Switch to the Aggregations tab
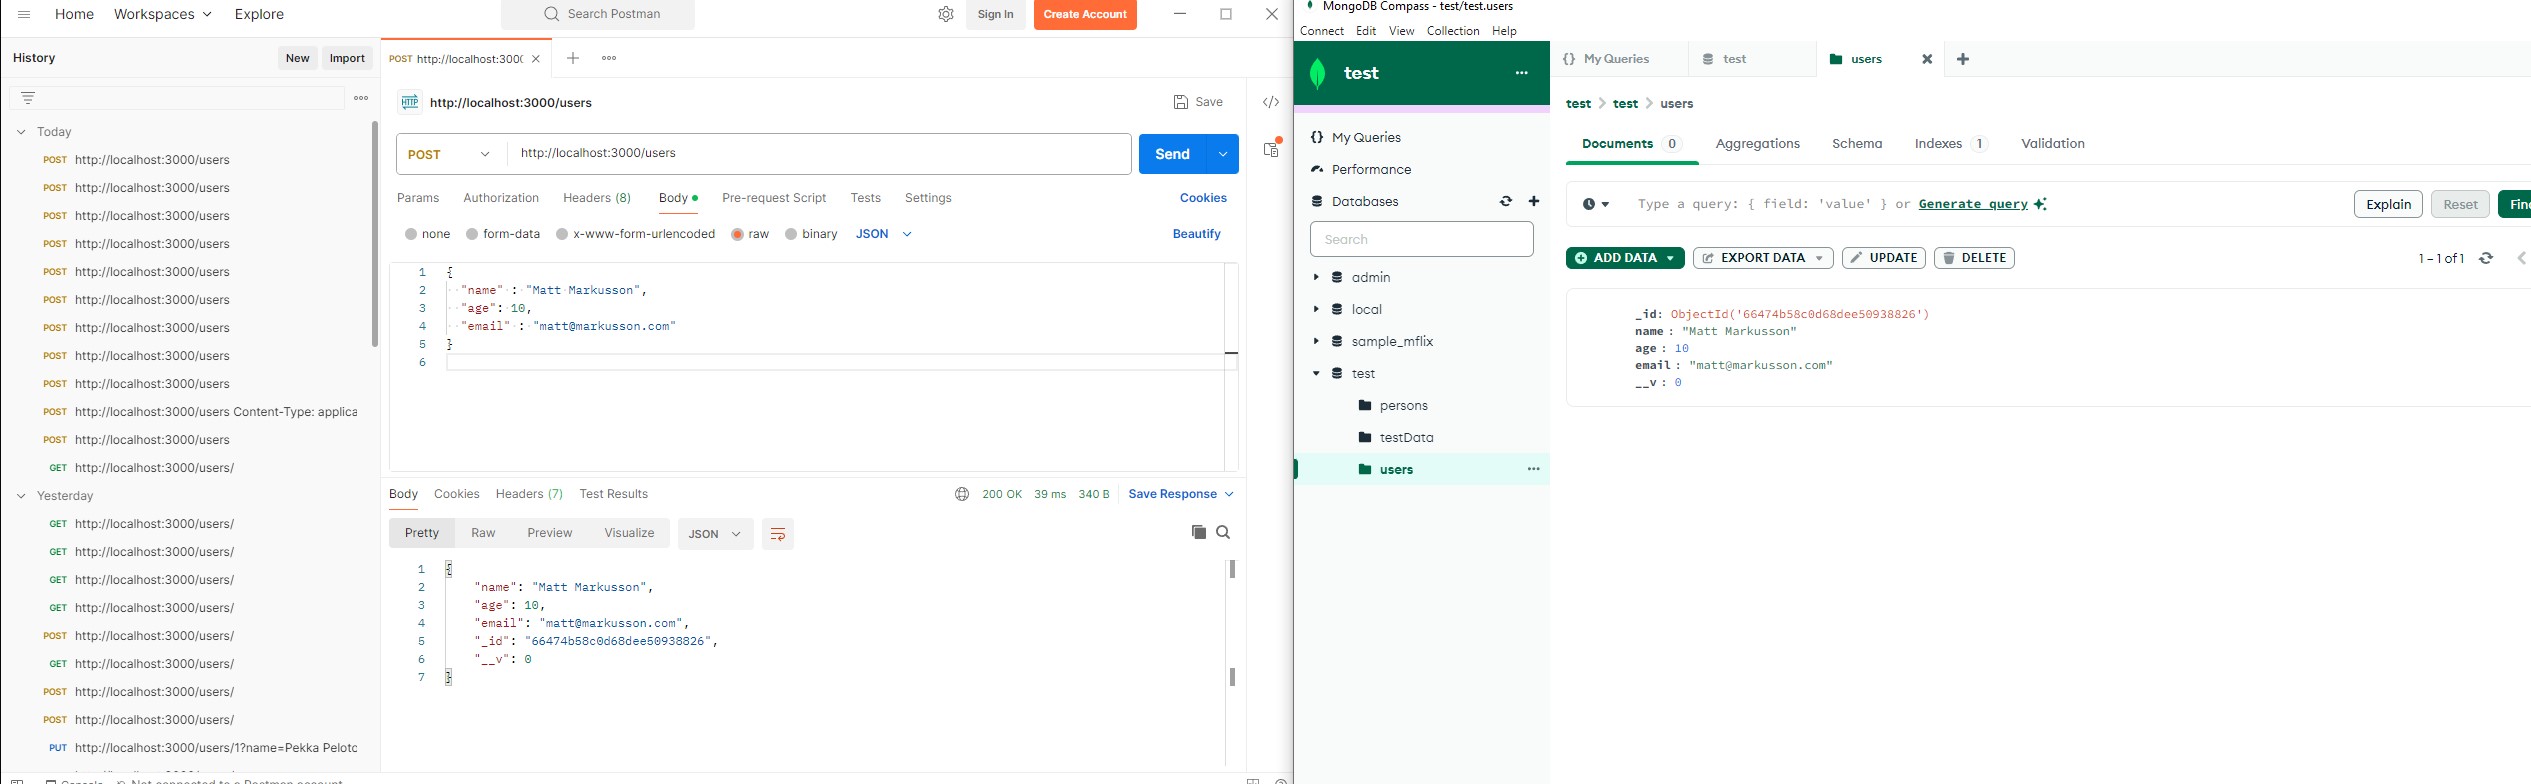 1757,144
